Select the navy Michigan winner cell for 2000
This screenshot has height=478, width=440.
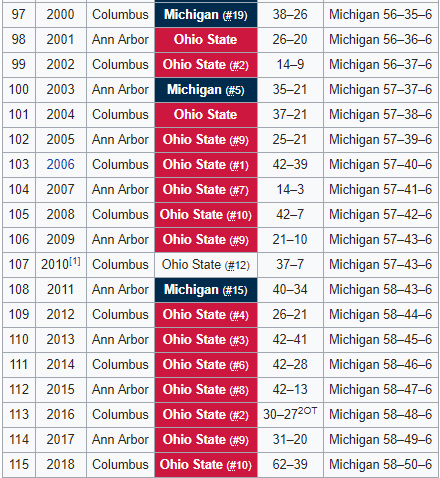(x=206, y=15)
